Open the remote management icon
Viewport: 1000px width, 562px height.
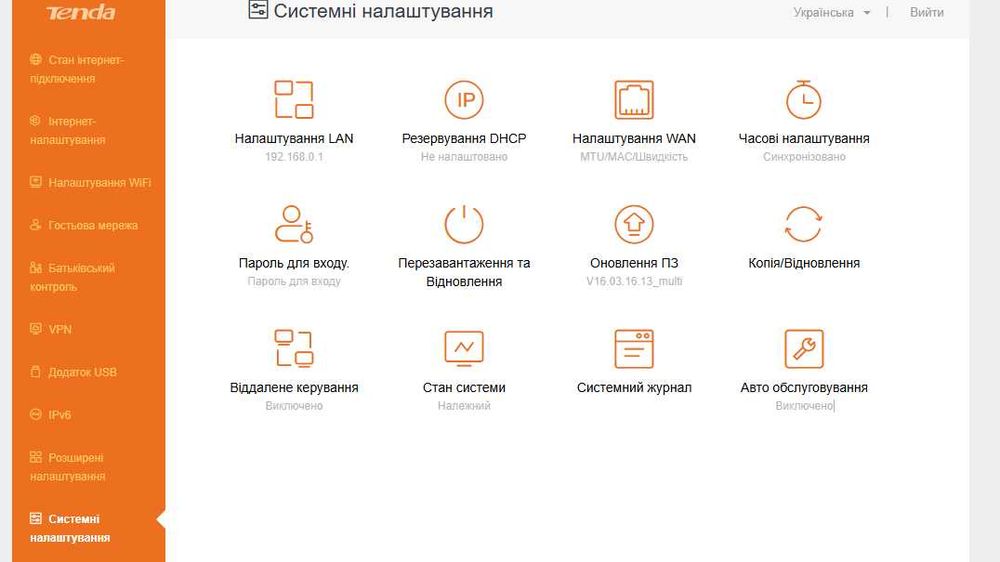click(x=294, y=348)
